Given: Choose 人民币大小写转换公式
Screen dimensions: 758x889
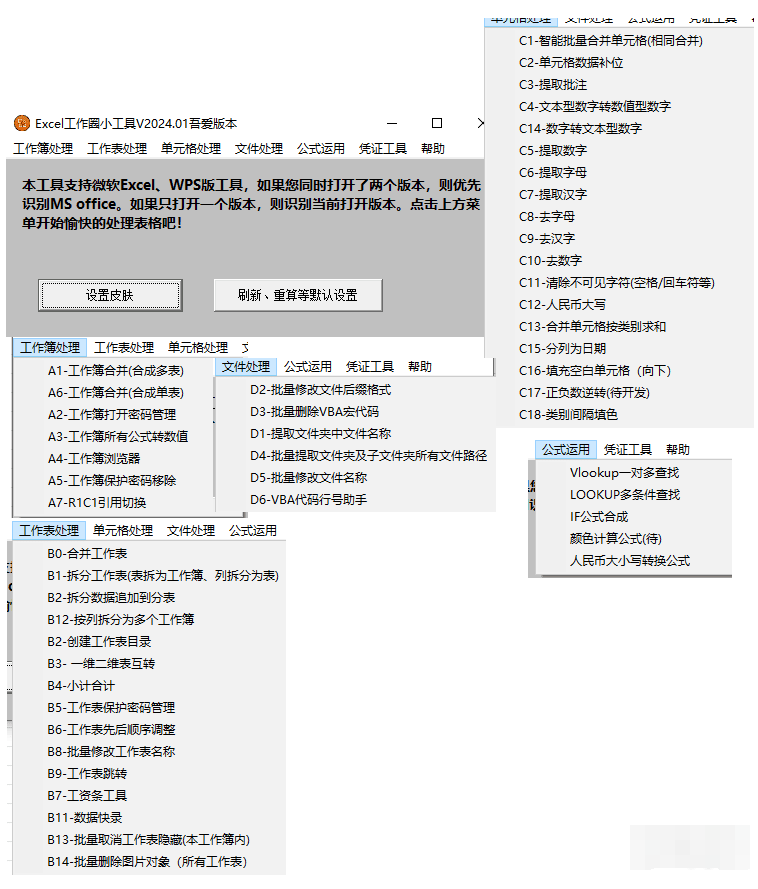Looking at the screenshot, I should point(630,561).
